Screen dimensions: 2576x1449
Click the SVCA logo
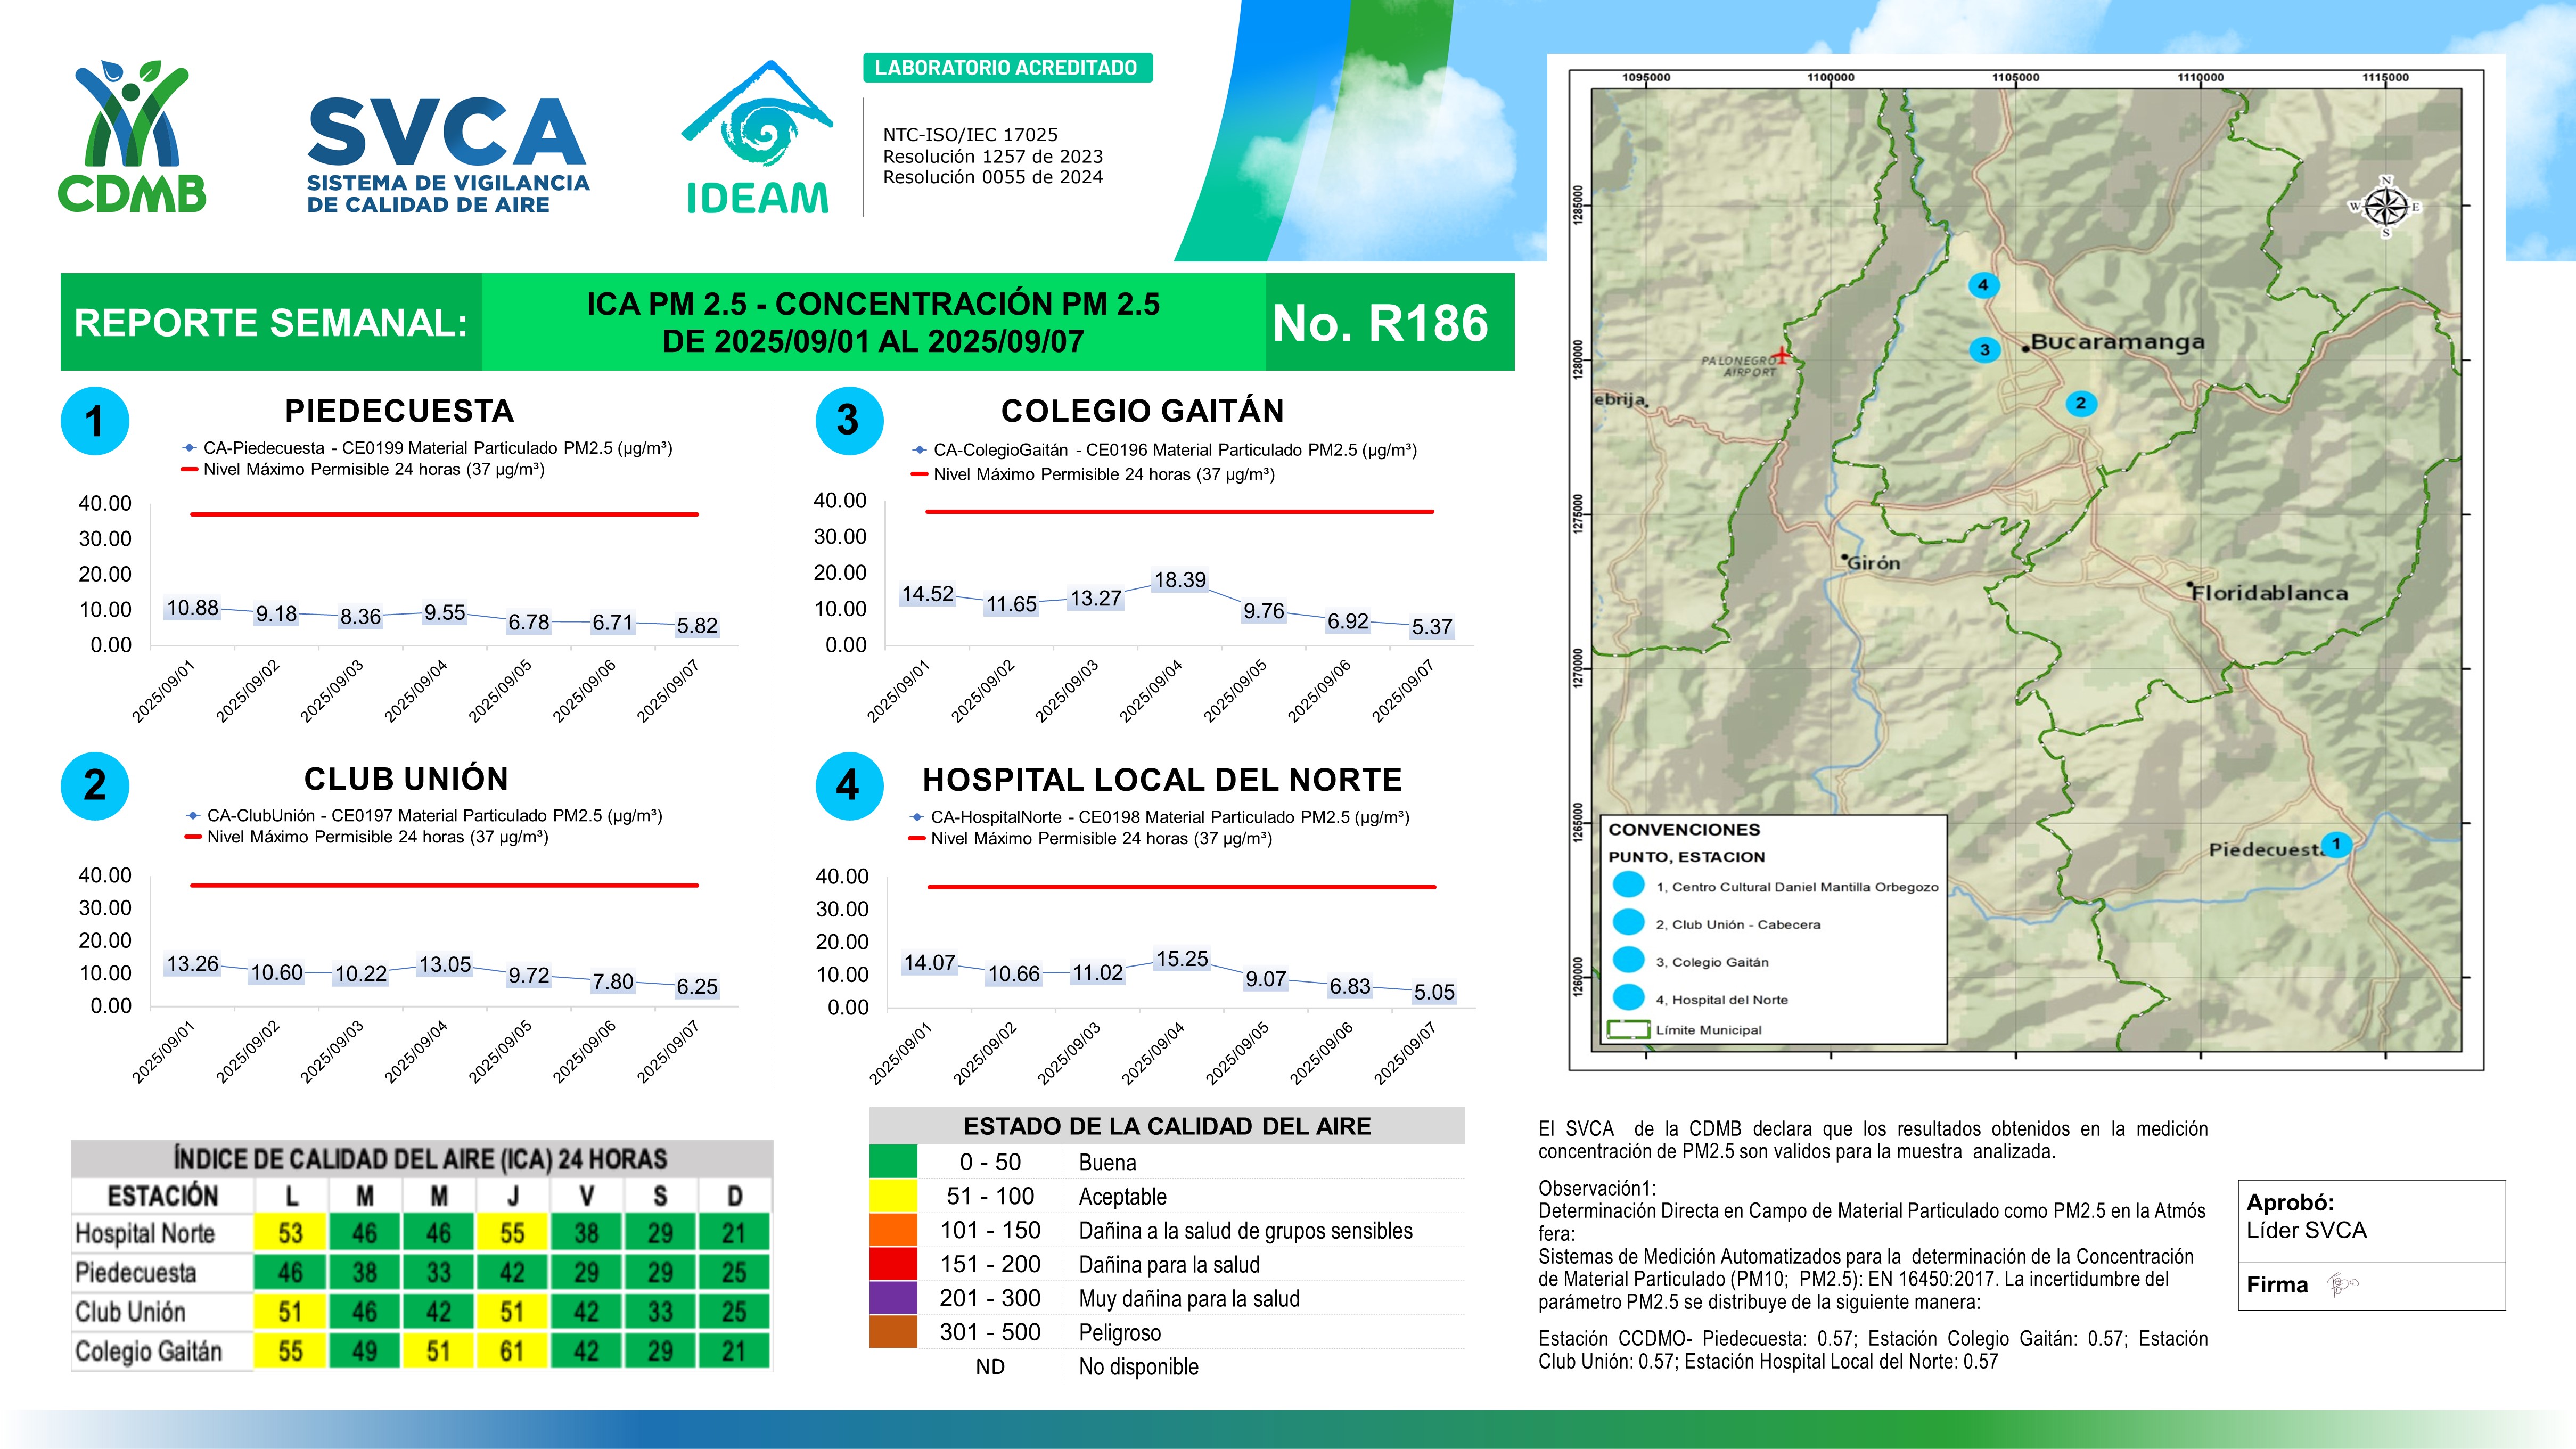click(447, 155)
